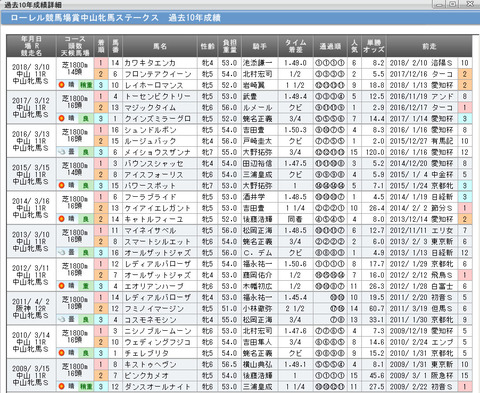This screenshot has width=480, height=393.
Task: Click the date cell 2018/ 3/10
Action: [x=31, y=67]
